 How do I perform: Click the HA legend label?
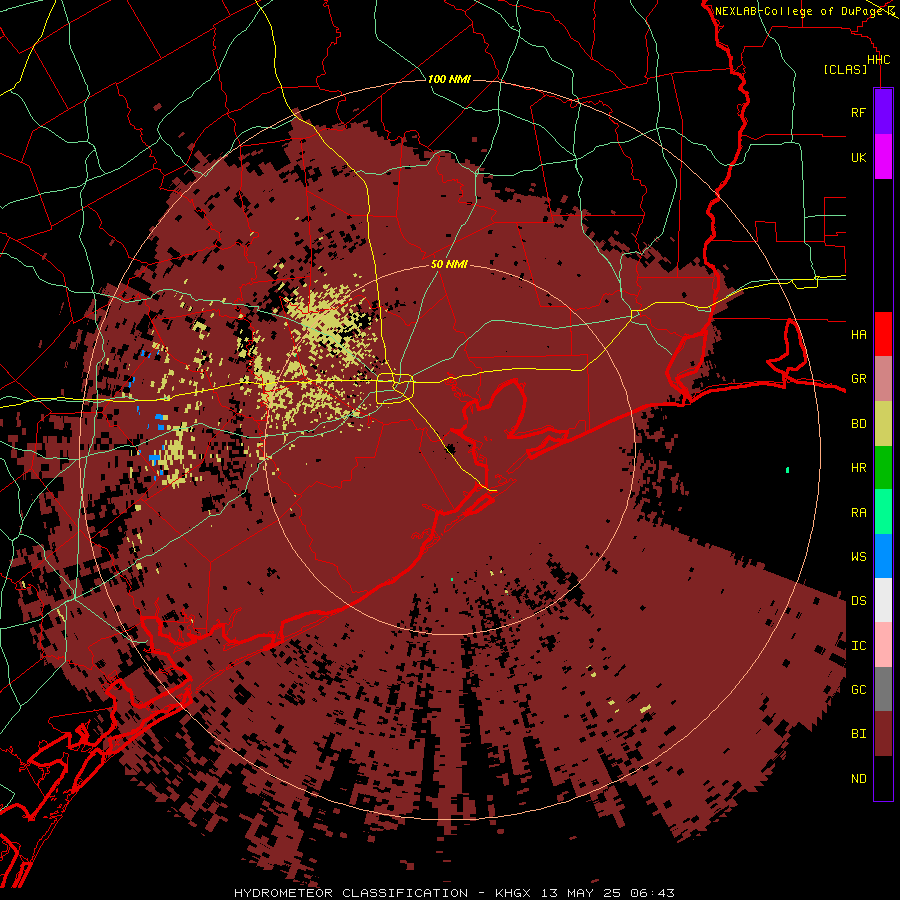coord(859,334)
